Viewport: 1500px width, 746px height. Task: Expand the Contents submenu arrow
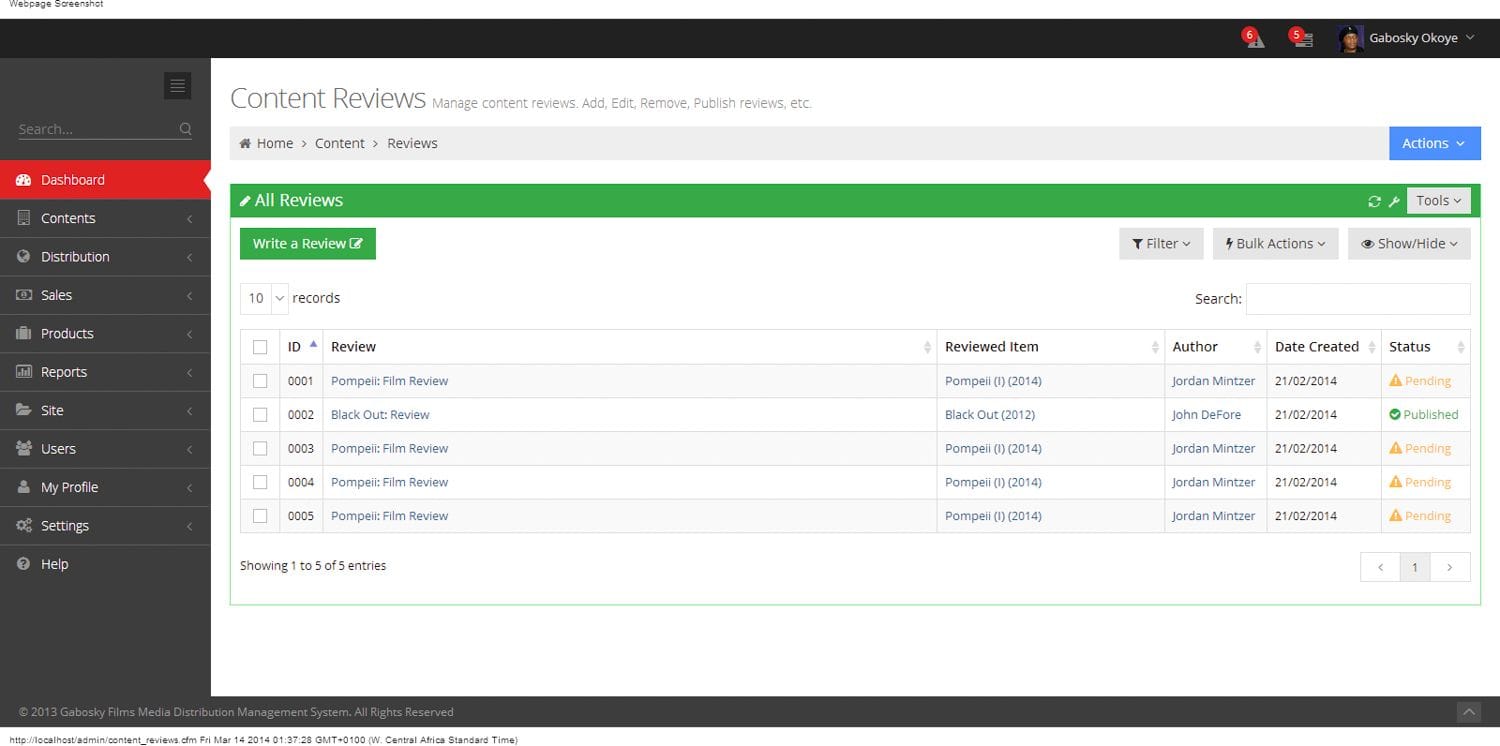coord(189,218)
